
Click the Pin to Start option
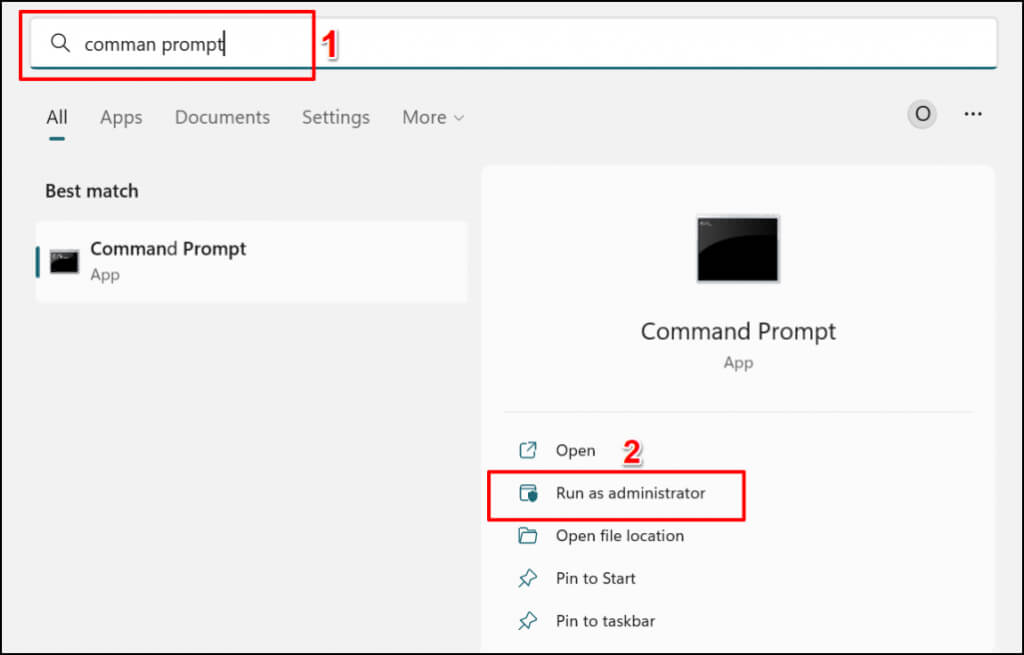pyautogui.click(x=595, y=578)
